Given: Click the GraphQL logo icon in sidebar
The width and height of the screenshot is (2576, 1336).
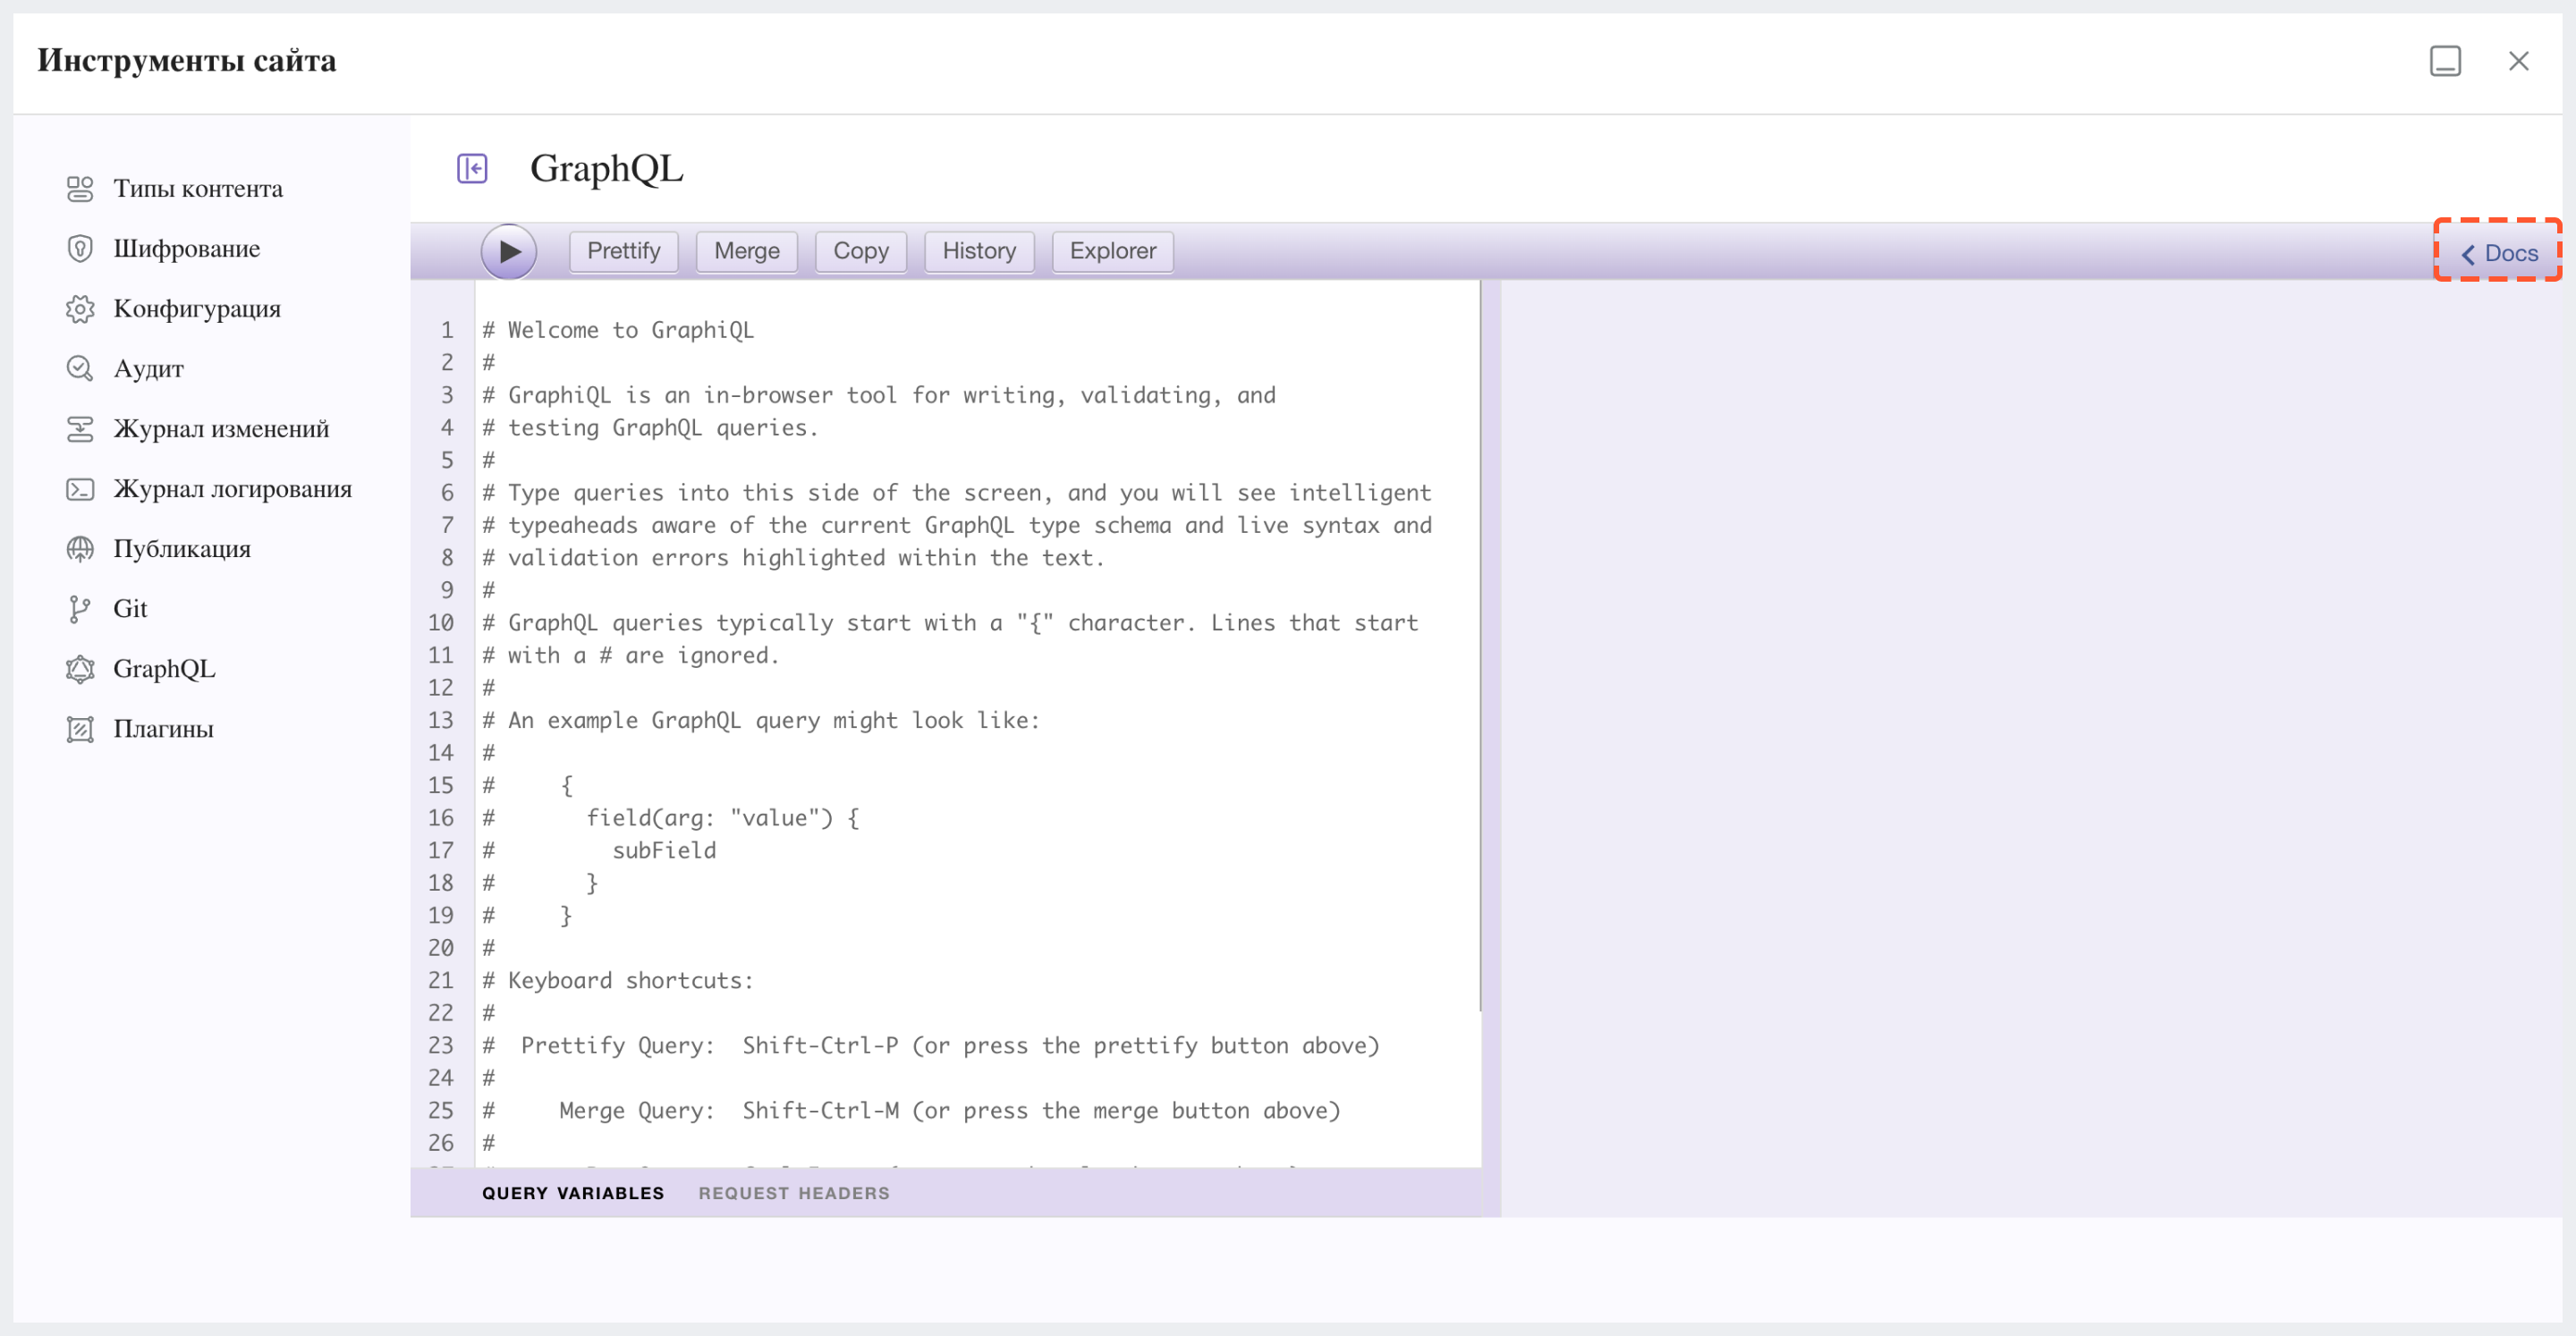Looking at the screenshot, I should [x=80, y=668].
